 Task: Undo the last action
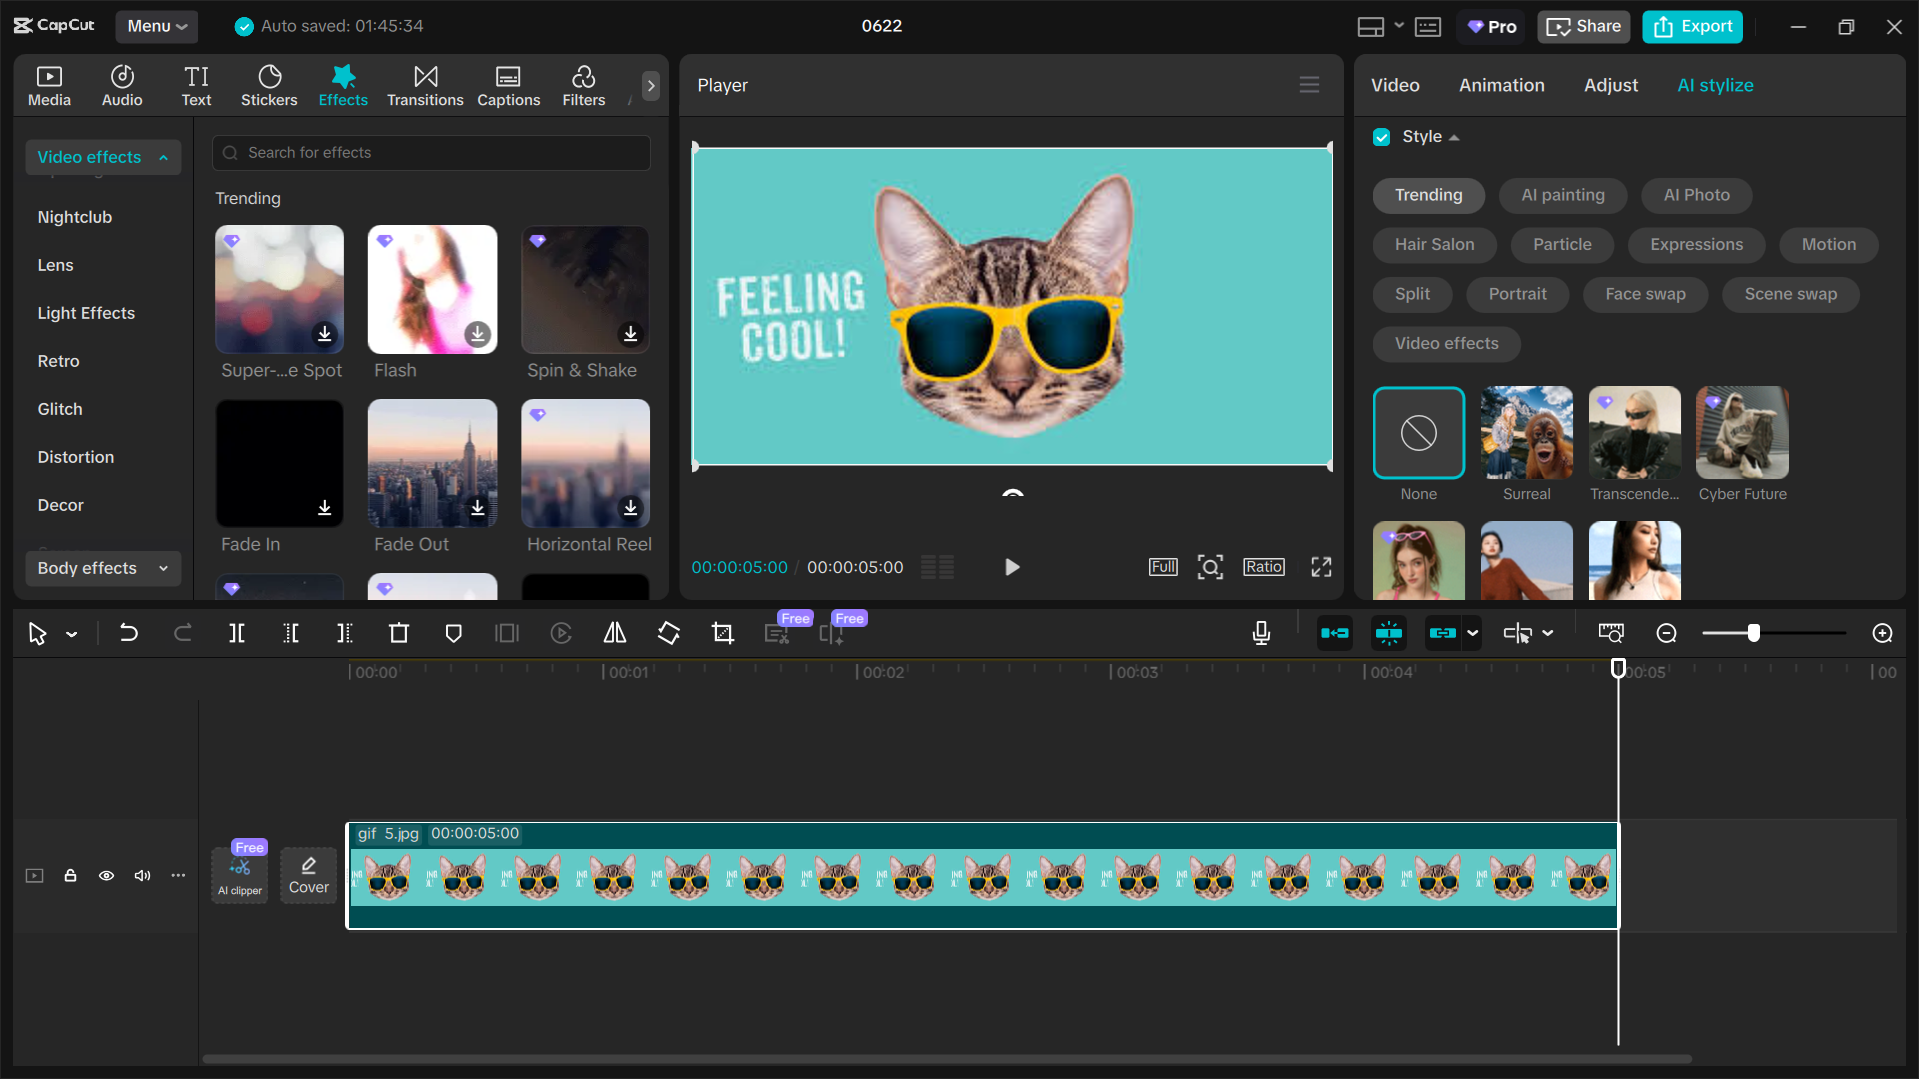(129, 633)
